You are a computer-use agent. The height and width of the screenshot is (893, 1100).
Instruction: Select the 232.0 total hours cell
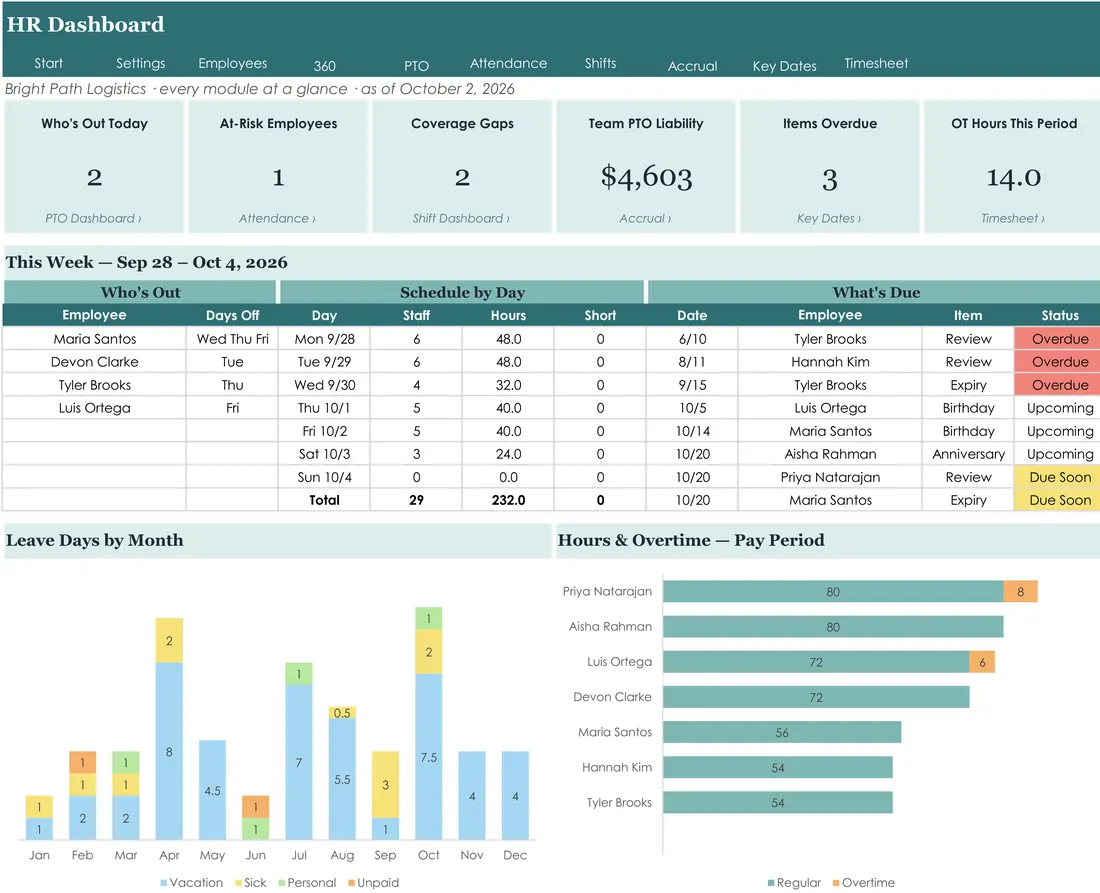pyautogui.click(x=508, y=500)
